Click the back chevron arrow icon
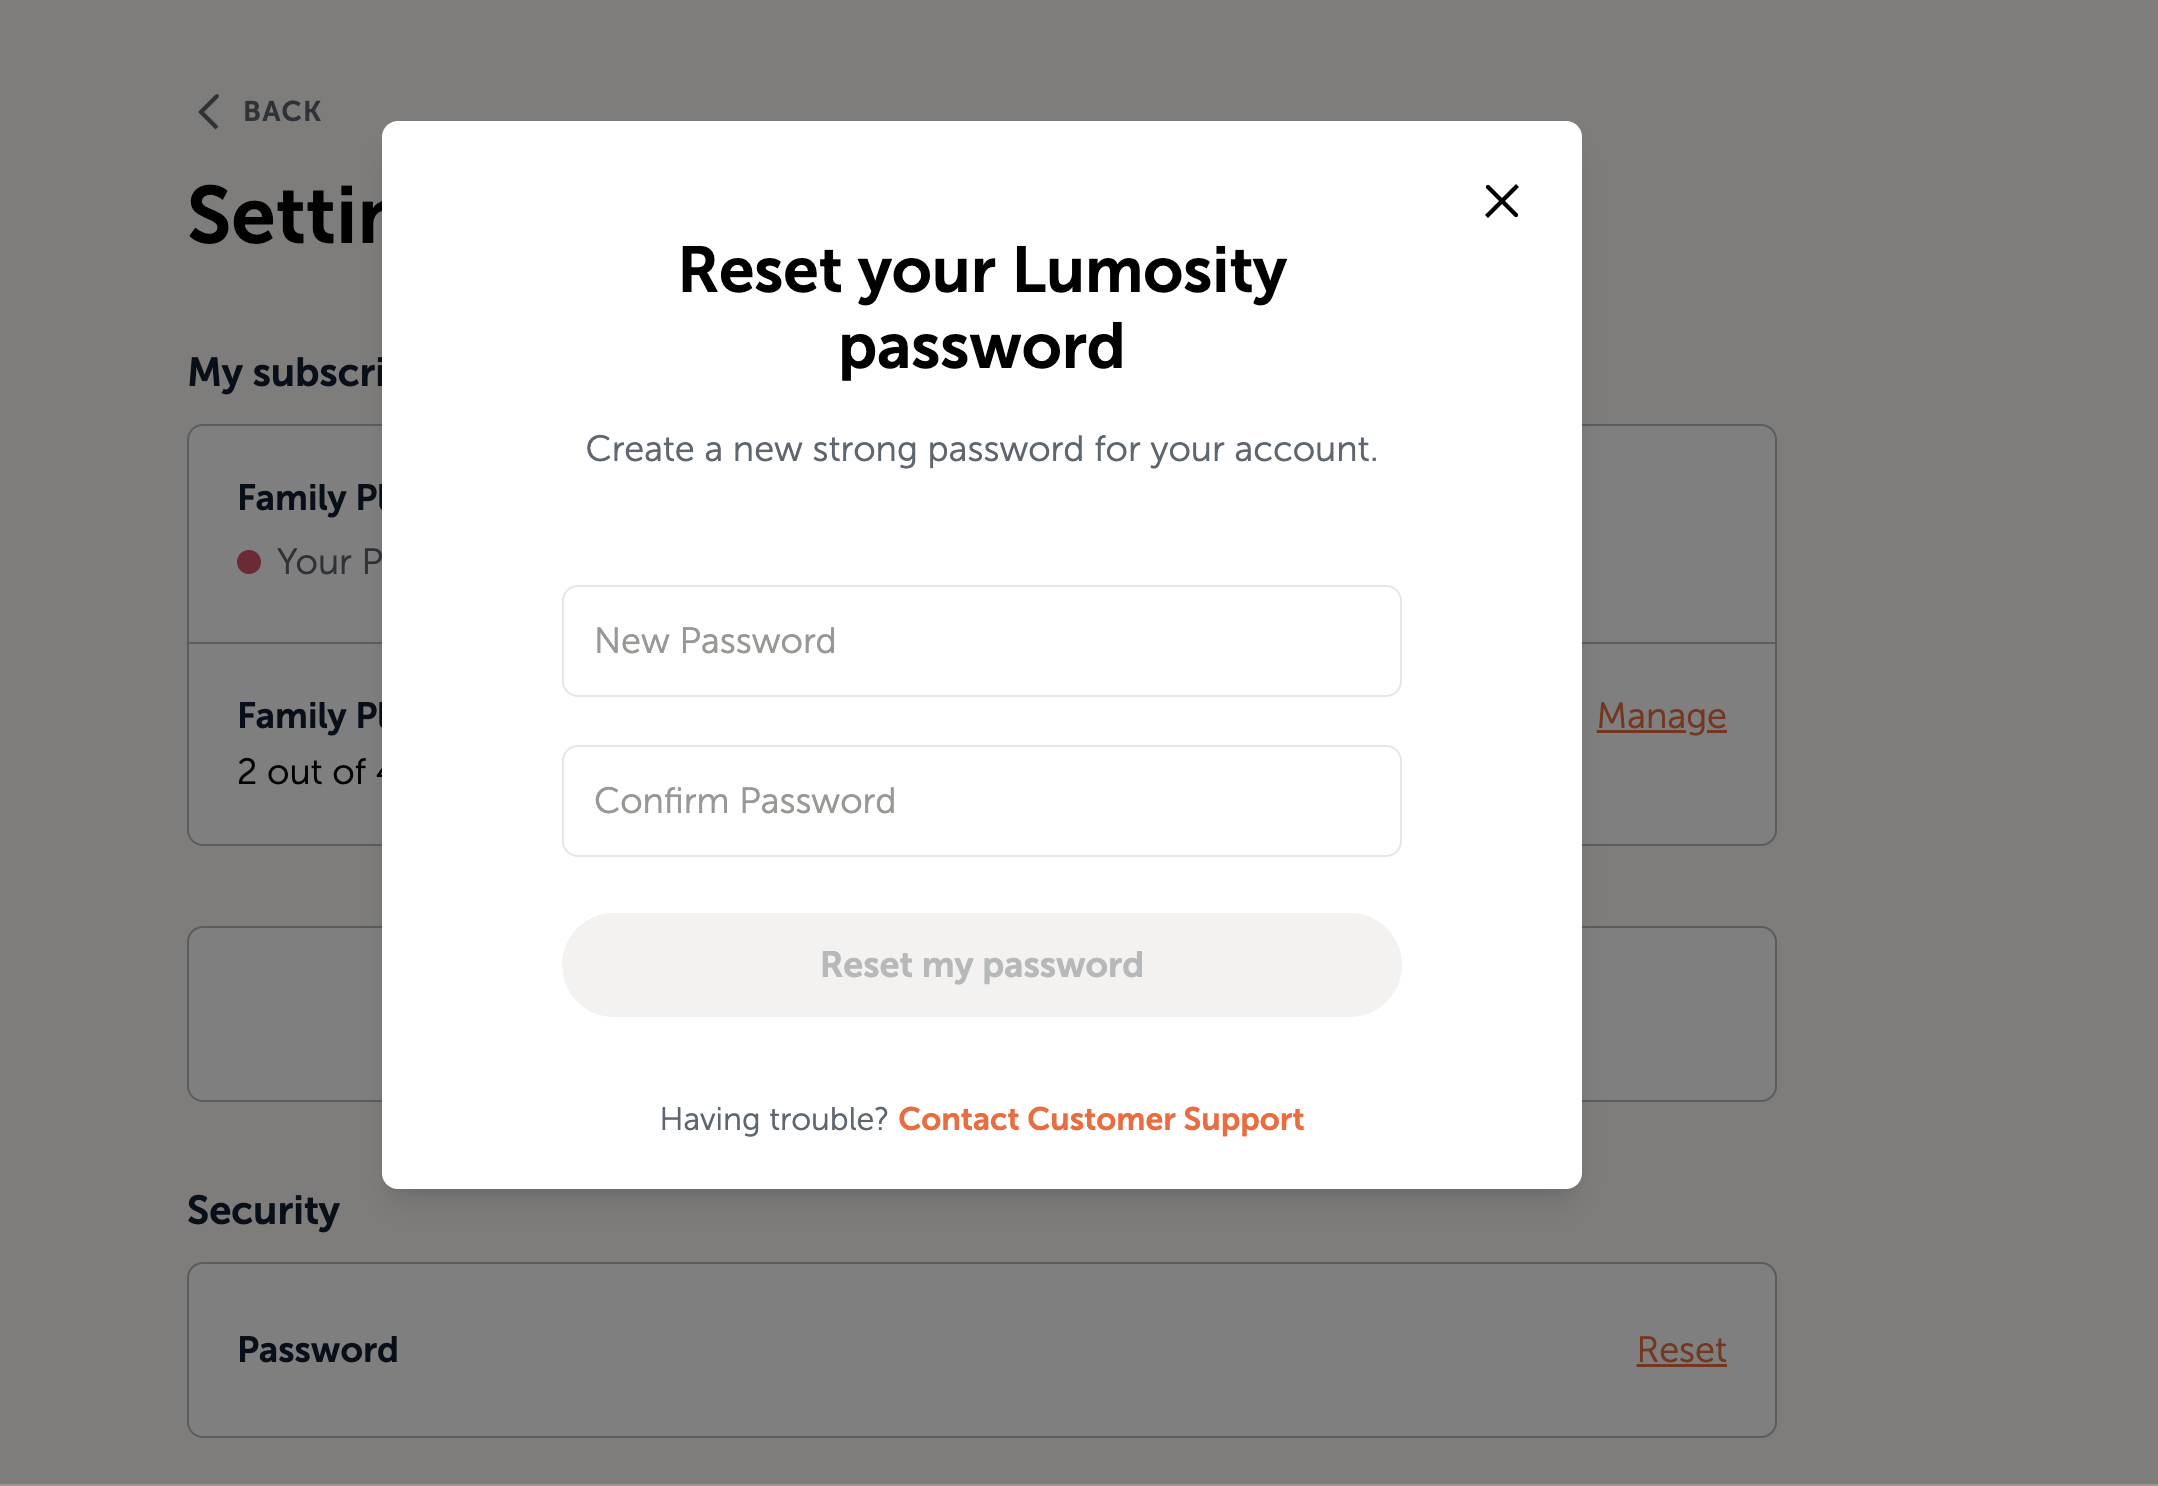 point(208,110)
